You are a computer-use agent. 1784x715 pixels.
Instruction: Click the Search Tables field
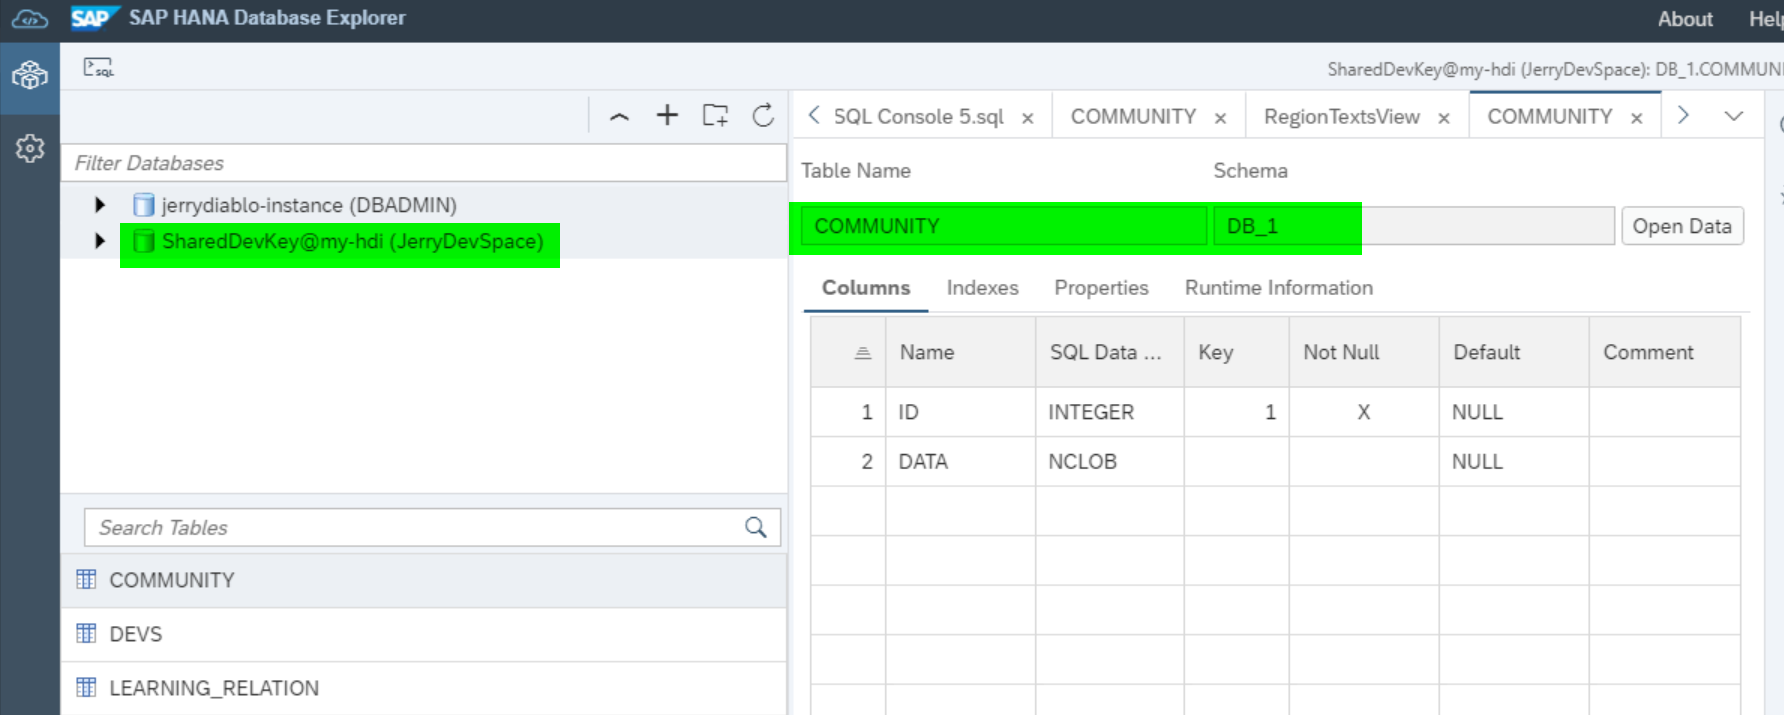point(432,527)
